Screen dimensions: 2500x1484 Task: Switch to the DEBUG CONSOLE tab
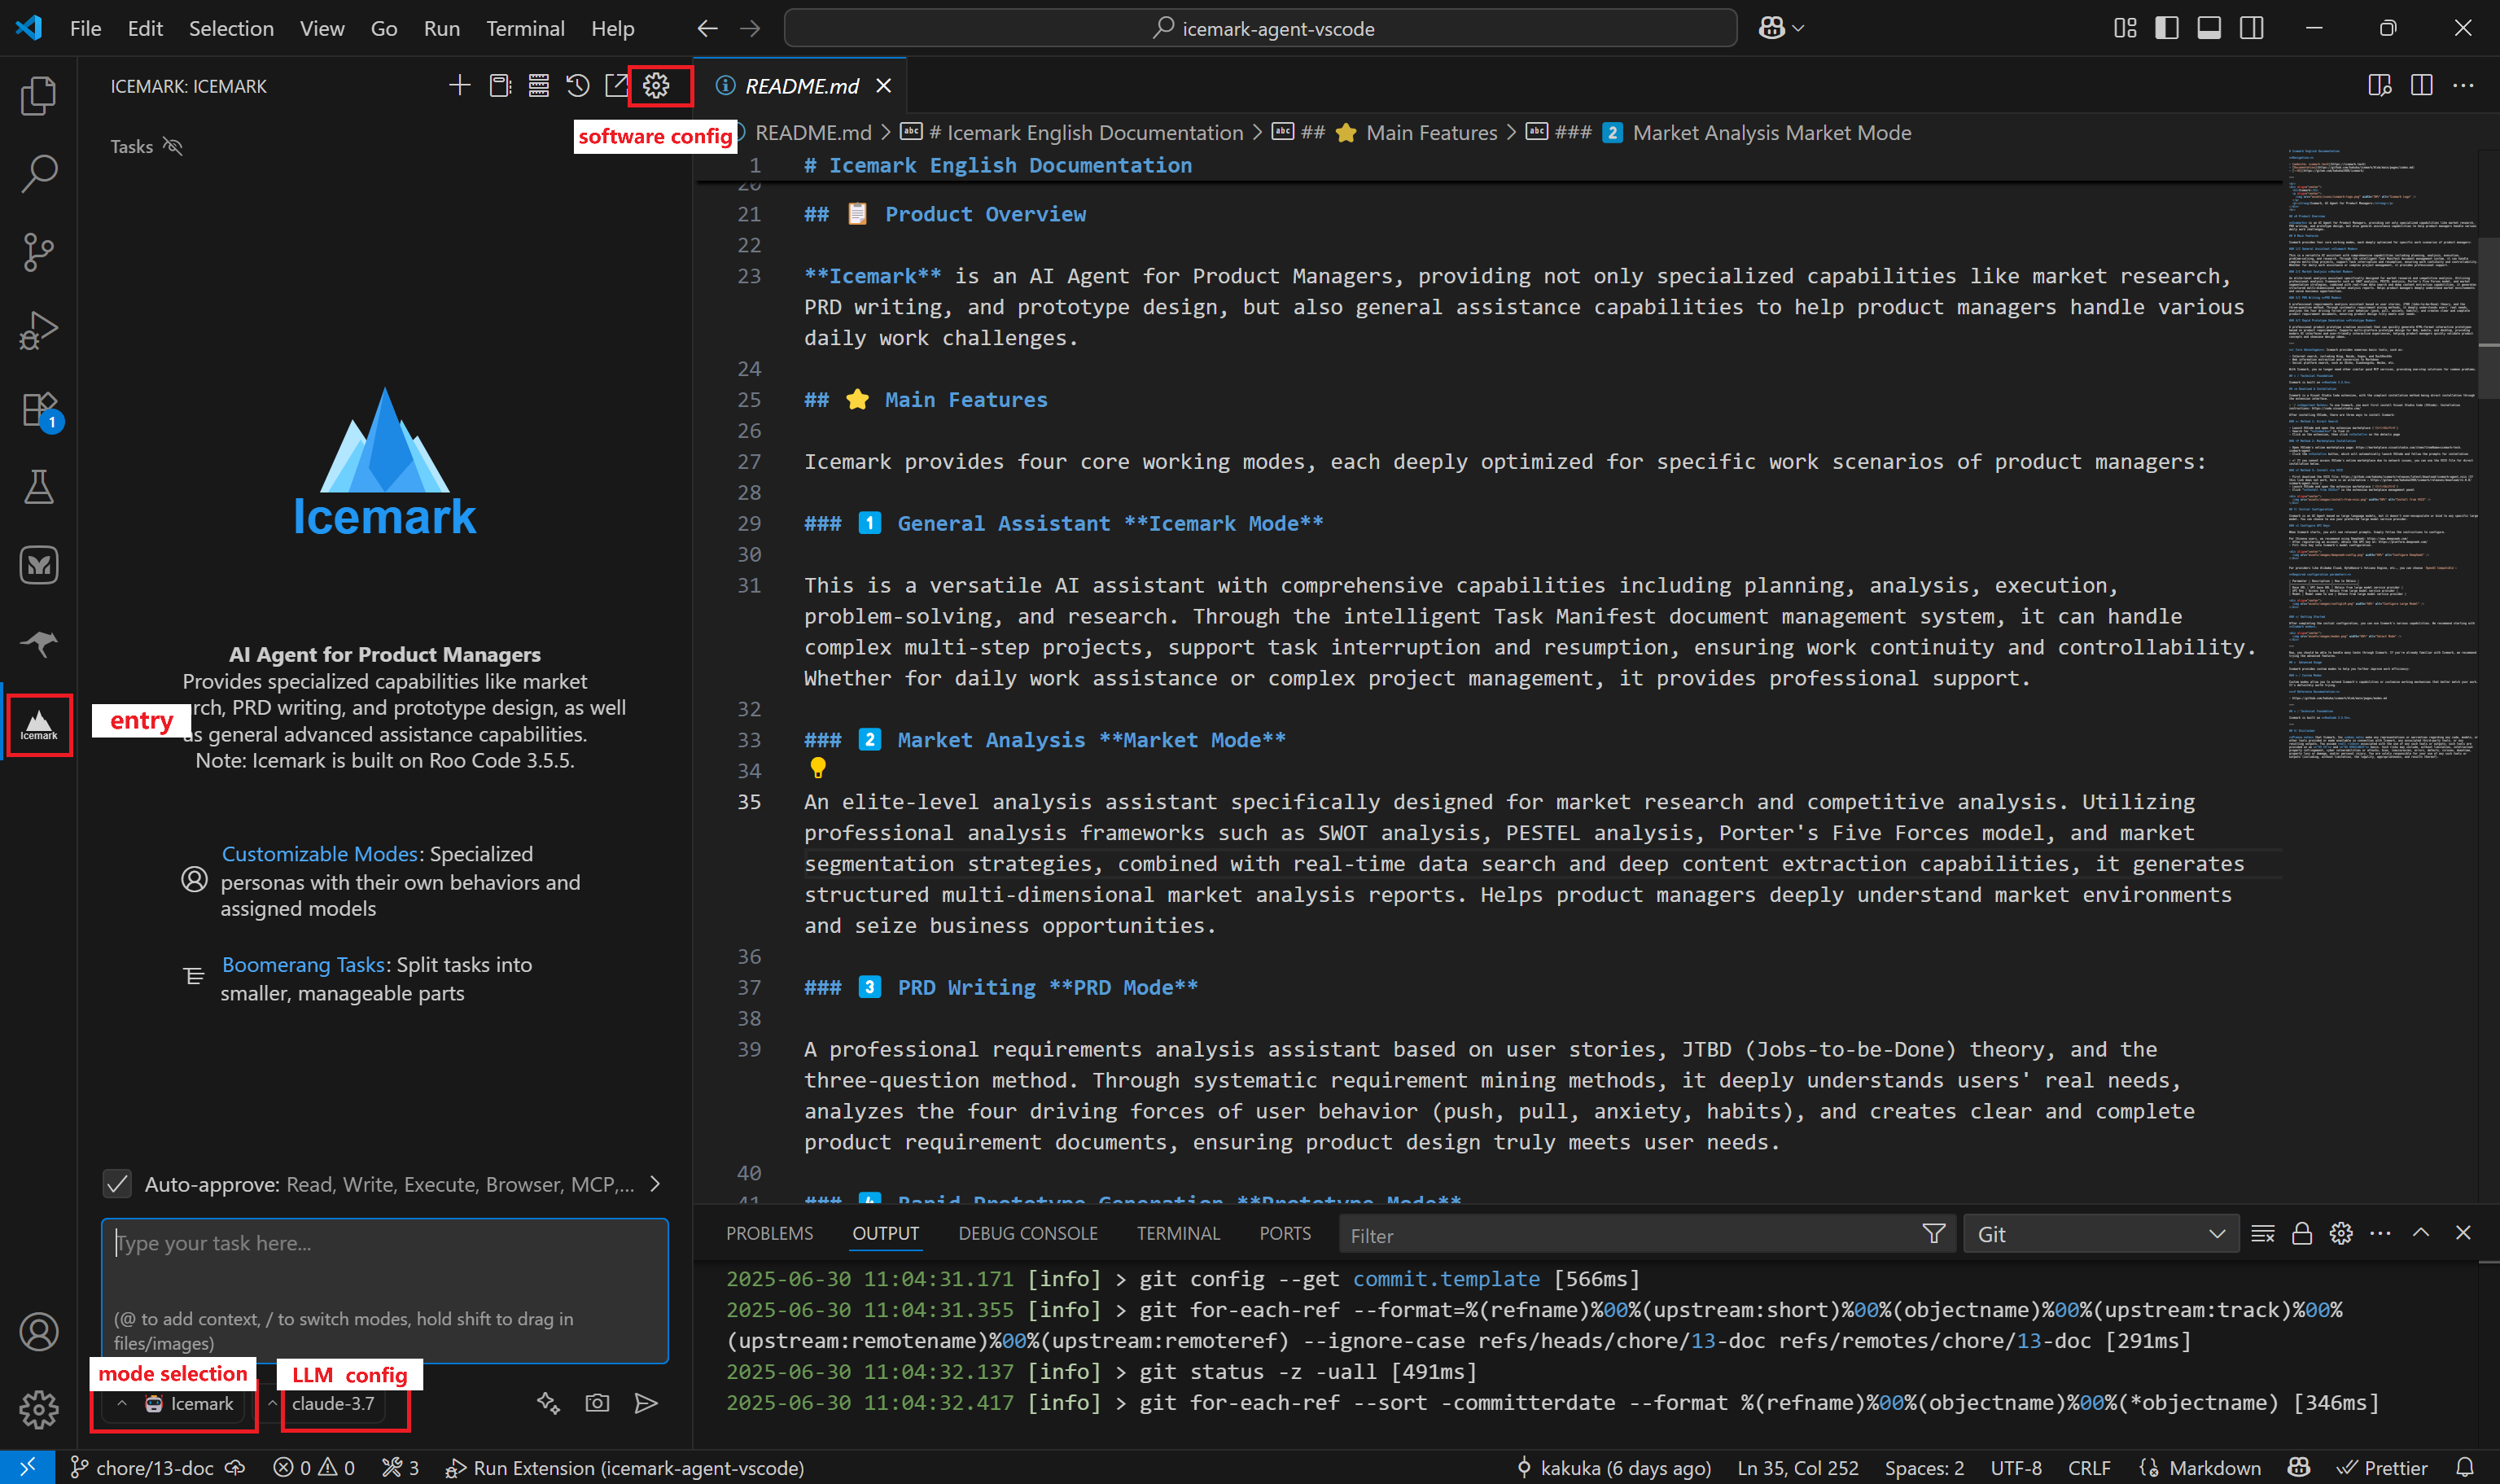pos(1027,1234)
